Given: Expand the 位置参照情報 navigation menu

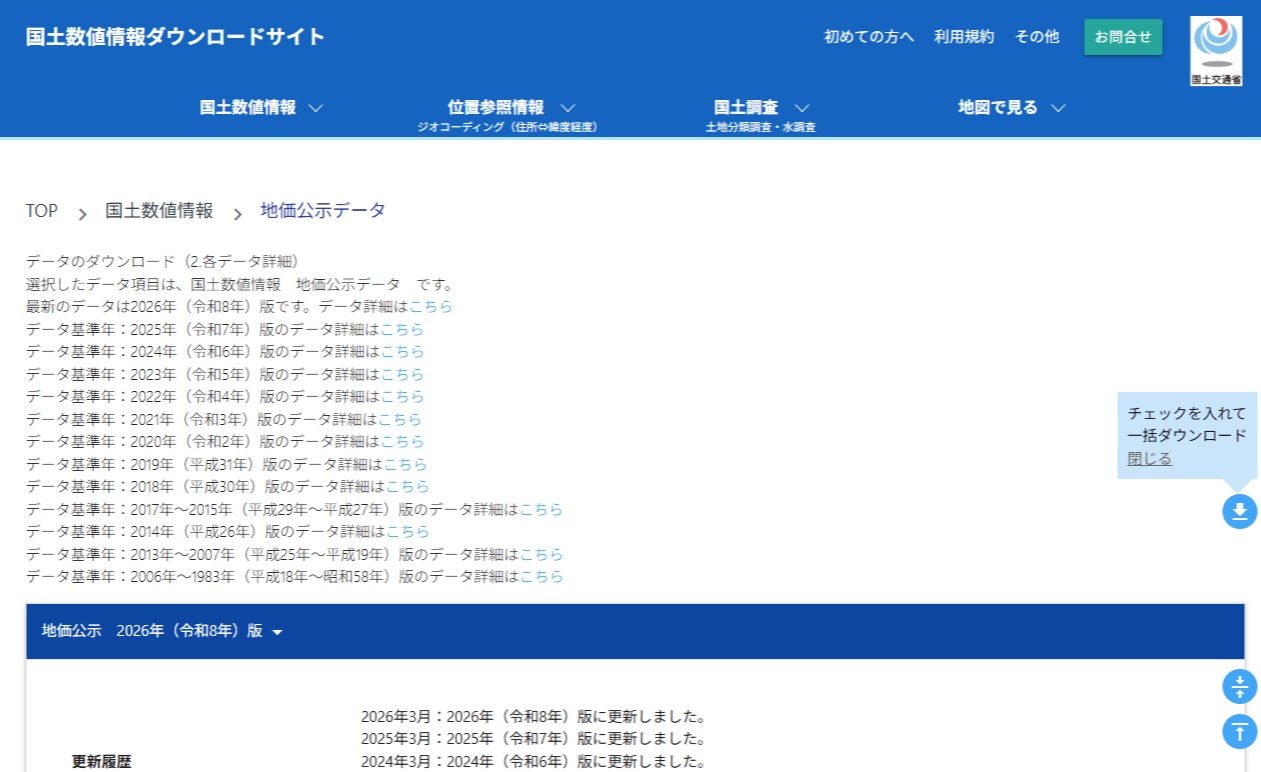Looking at the screenshot, I should coord(510,108).
